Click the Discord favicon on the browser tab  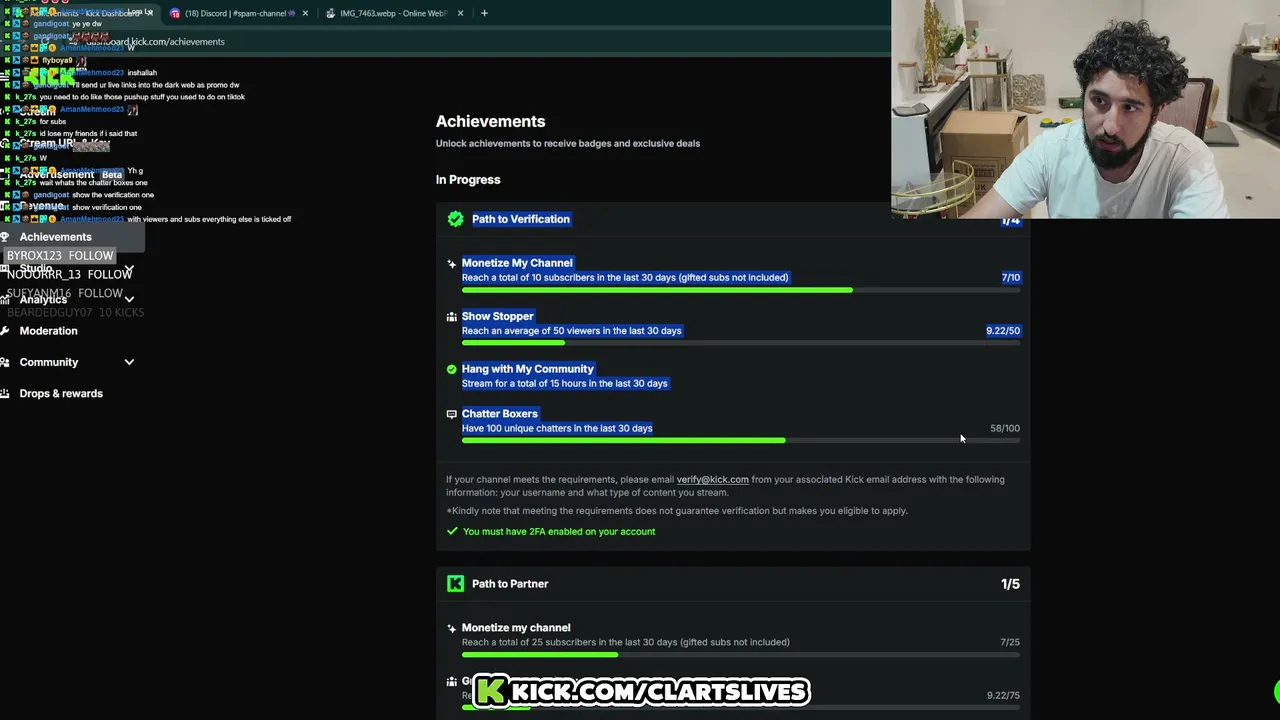click(175, 13)
